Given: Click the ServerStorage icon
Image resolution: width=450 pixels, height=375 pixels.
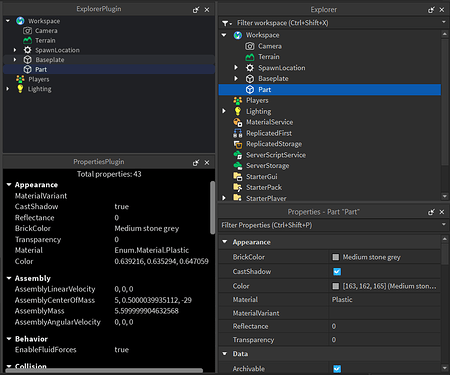Looking at the screenshot, I should [238, 166].
